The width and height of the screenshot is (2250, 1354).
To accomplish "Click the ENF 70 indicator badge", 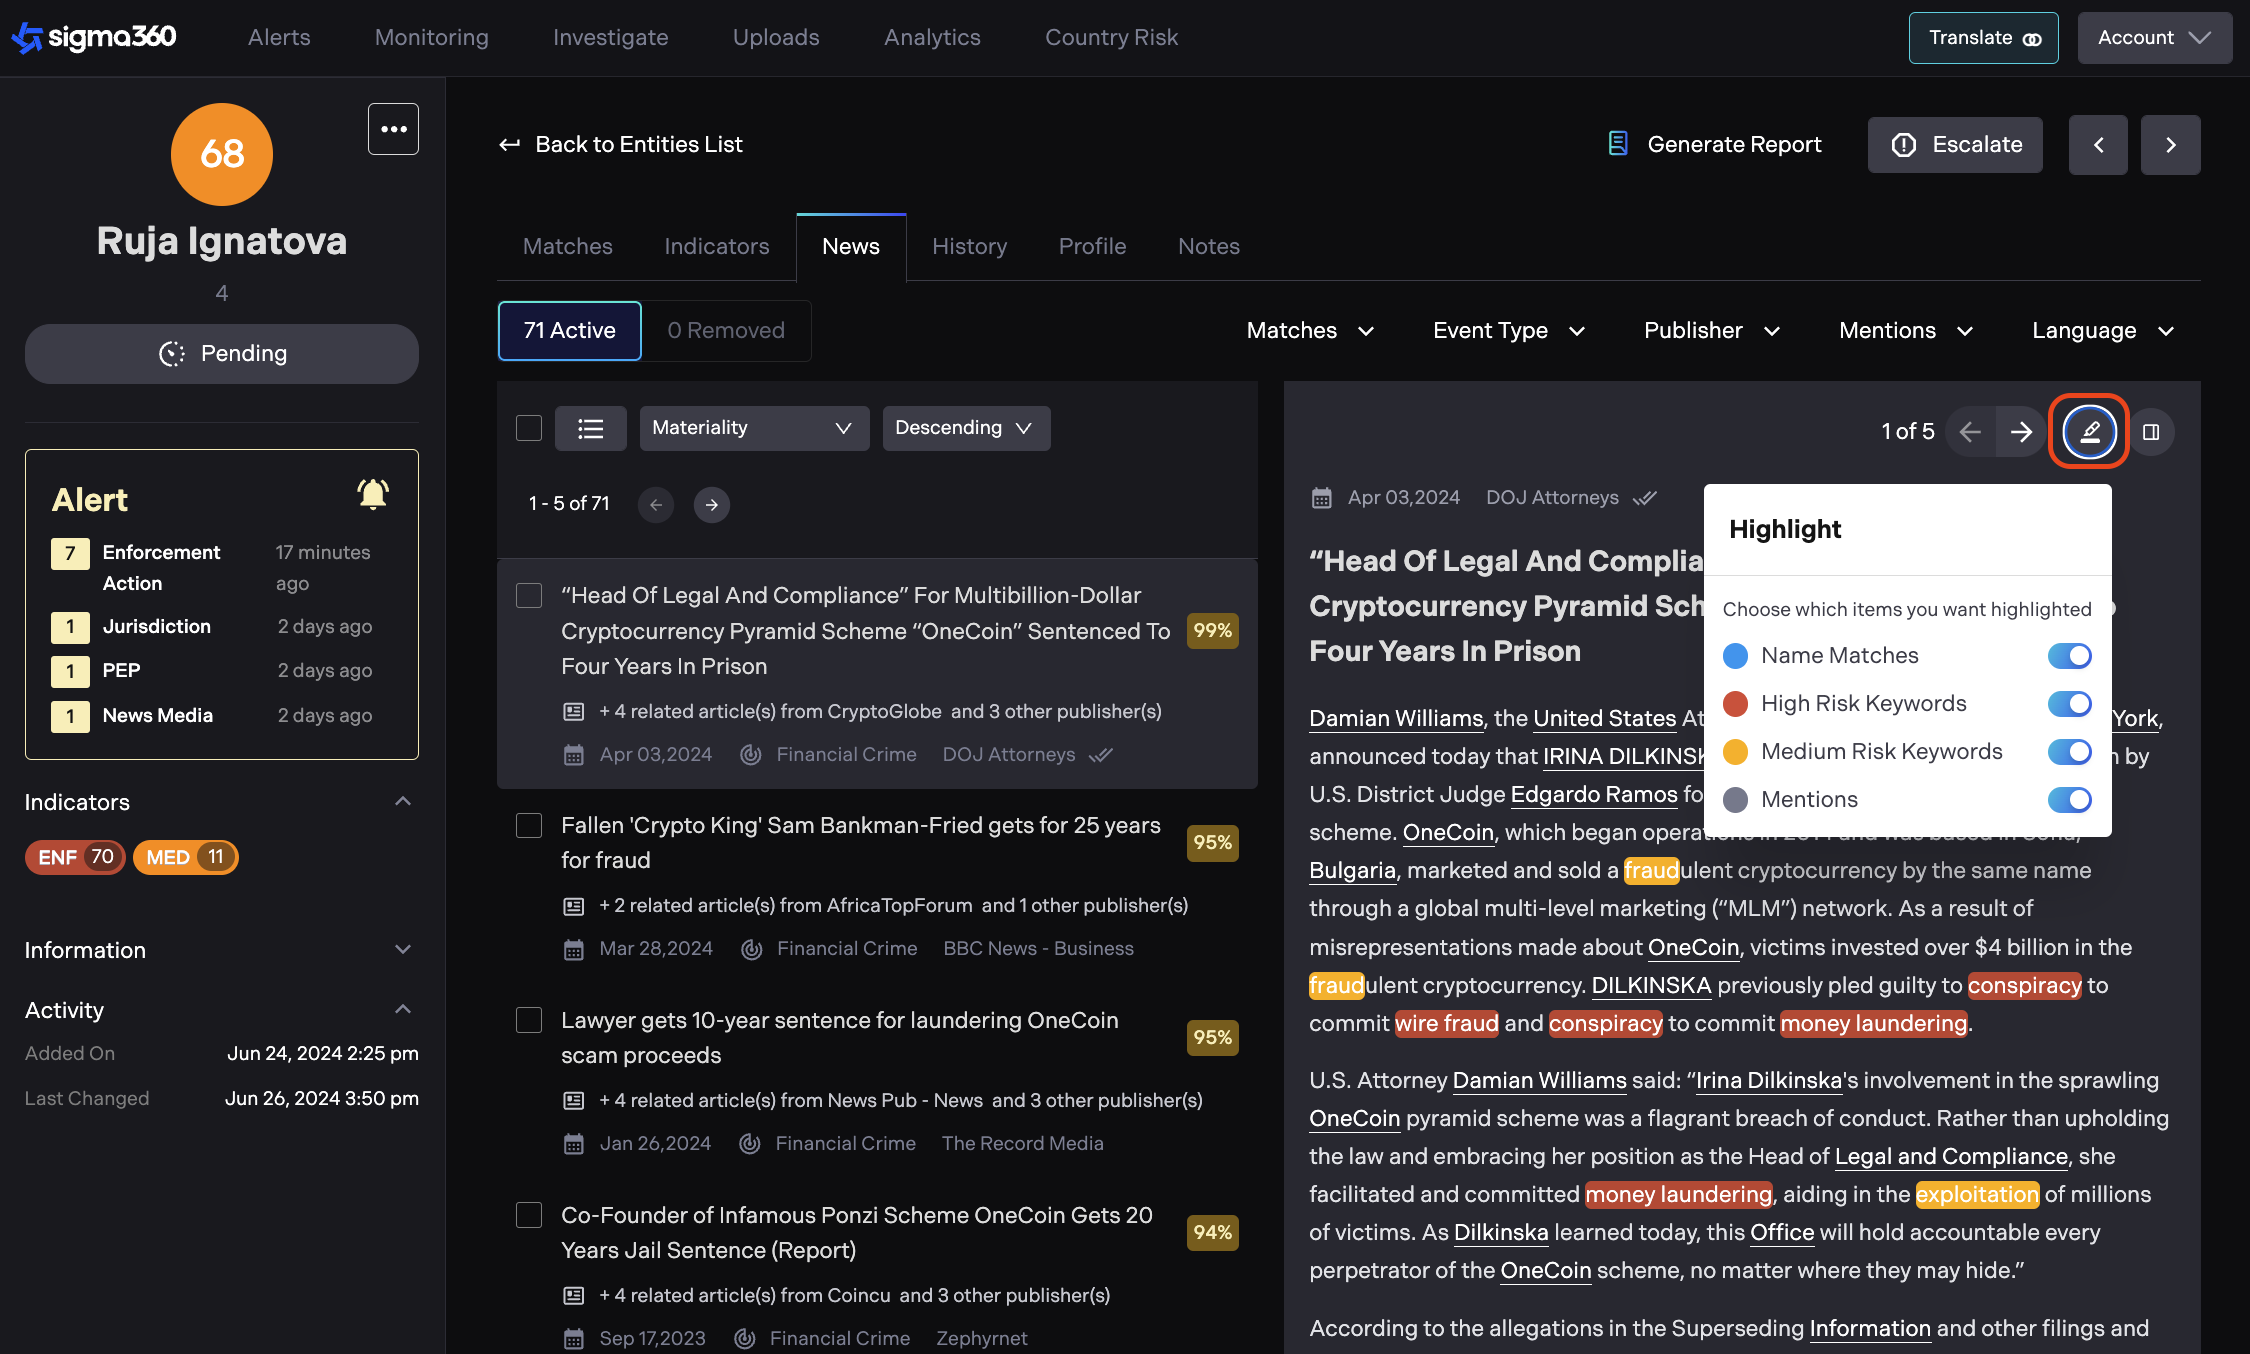I will (75, 857).
